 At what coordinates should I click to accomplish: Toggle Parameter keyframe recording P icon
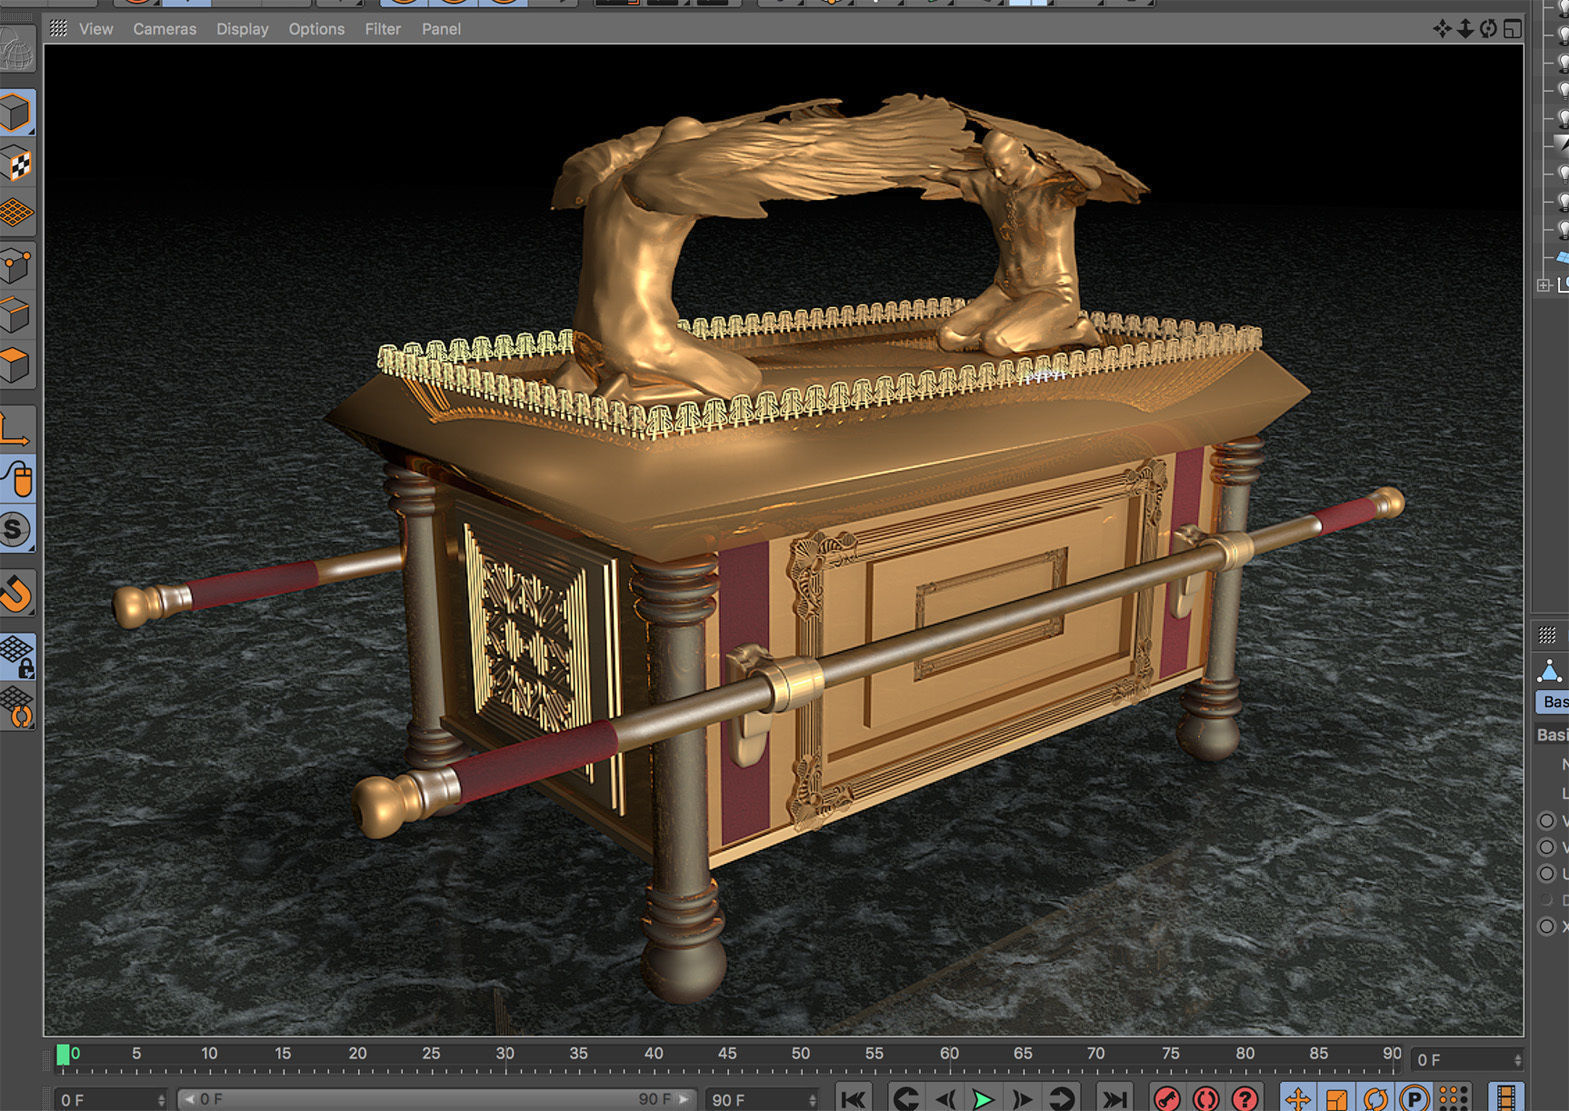(x=1414, y=1099)
